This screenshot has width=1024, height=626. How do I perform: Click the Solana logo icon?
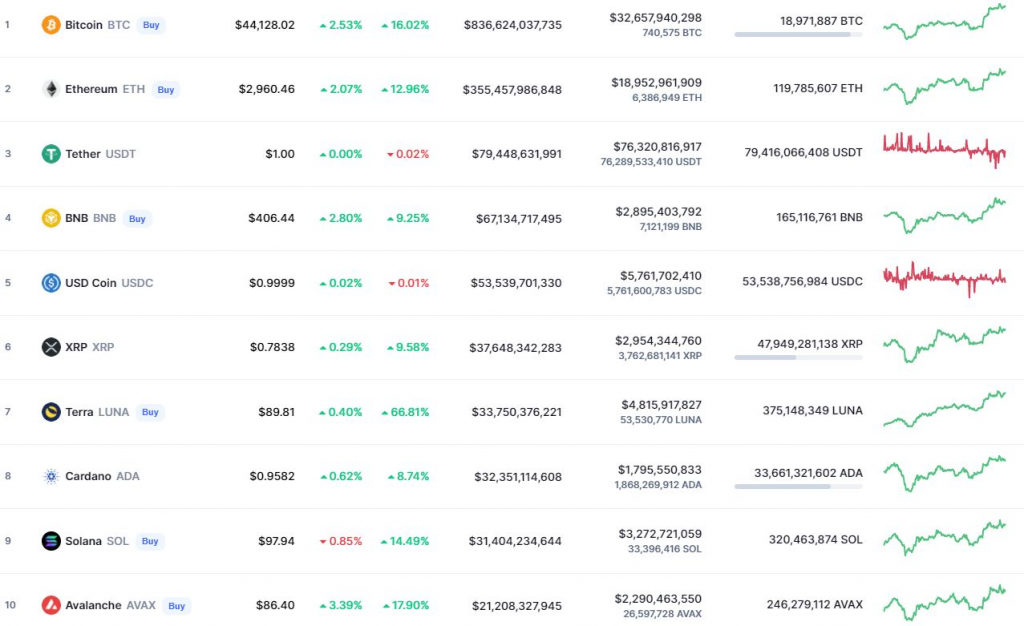pyautogui.click(x=50, y=541)
